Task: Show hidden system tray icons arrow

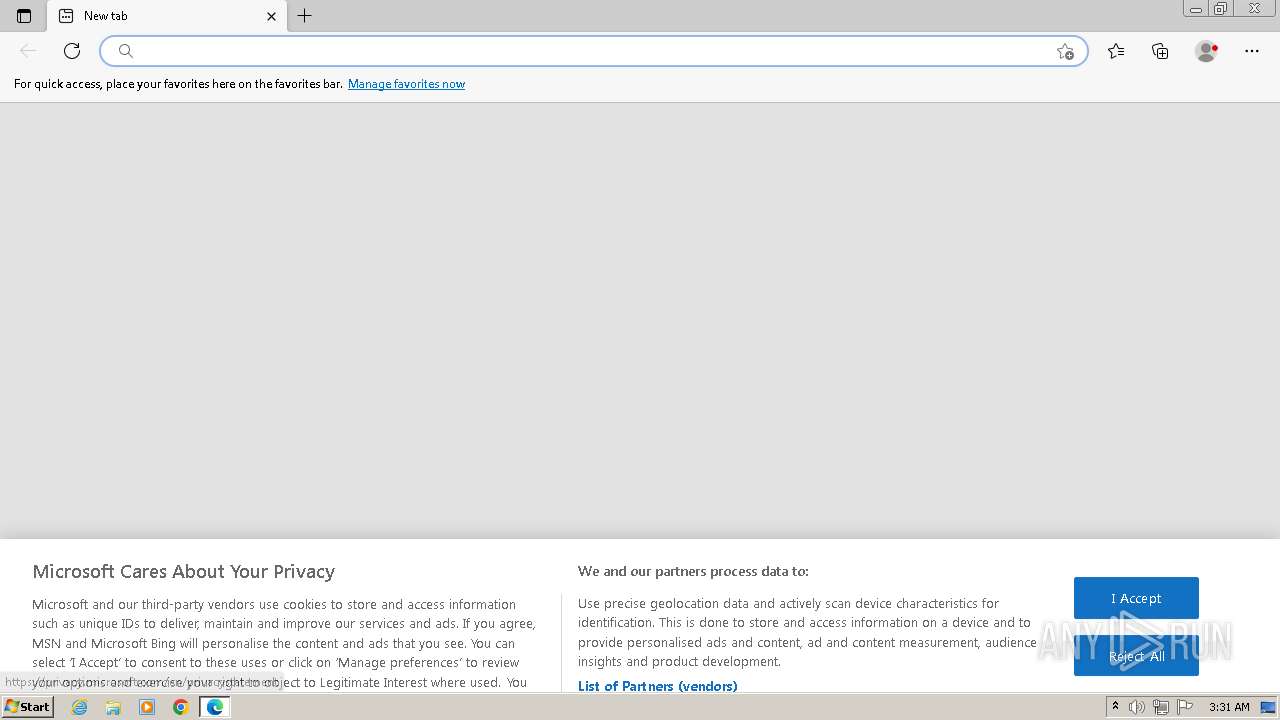Action: [1115, 707]
